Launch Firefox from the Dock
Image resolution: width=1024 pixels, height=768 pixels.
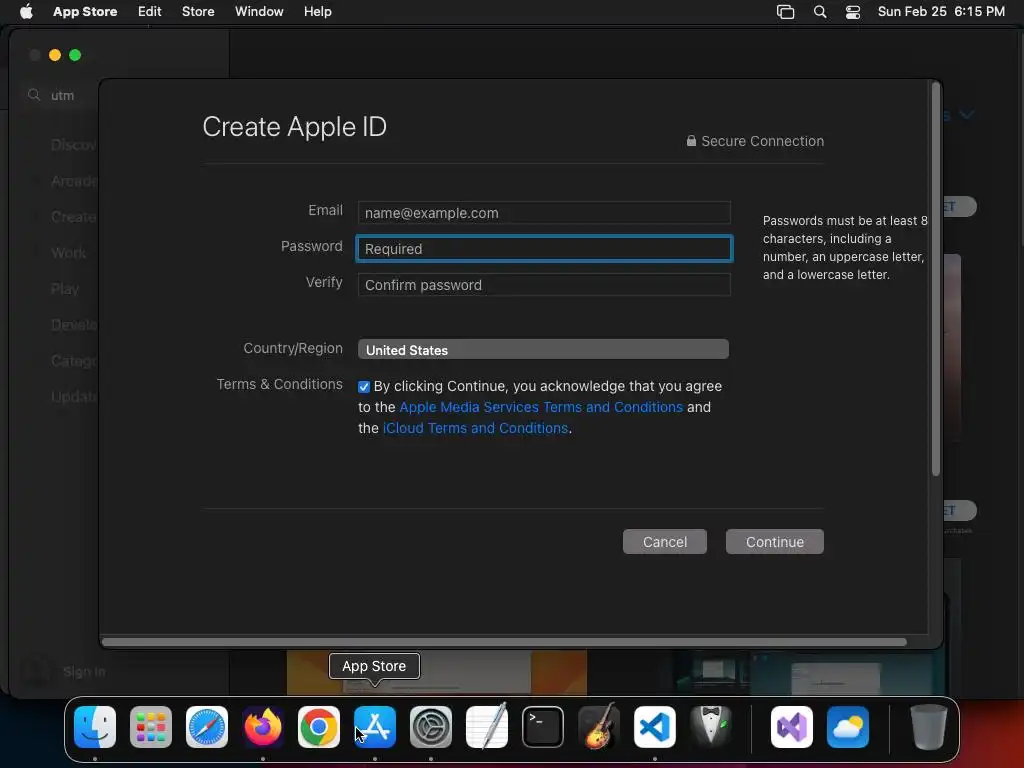pyautogui.click(x=263, y=727)
